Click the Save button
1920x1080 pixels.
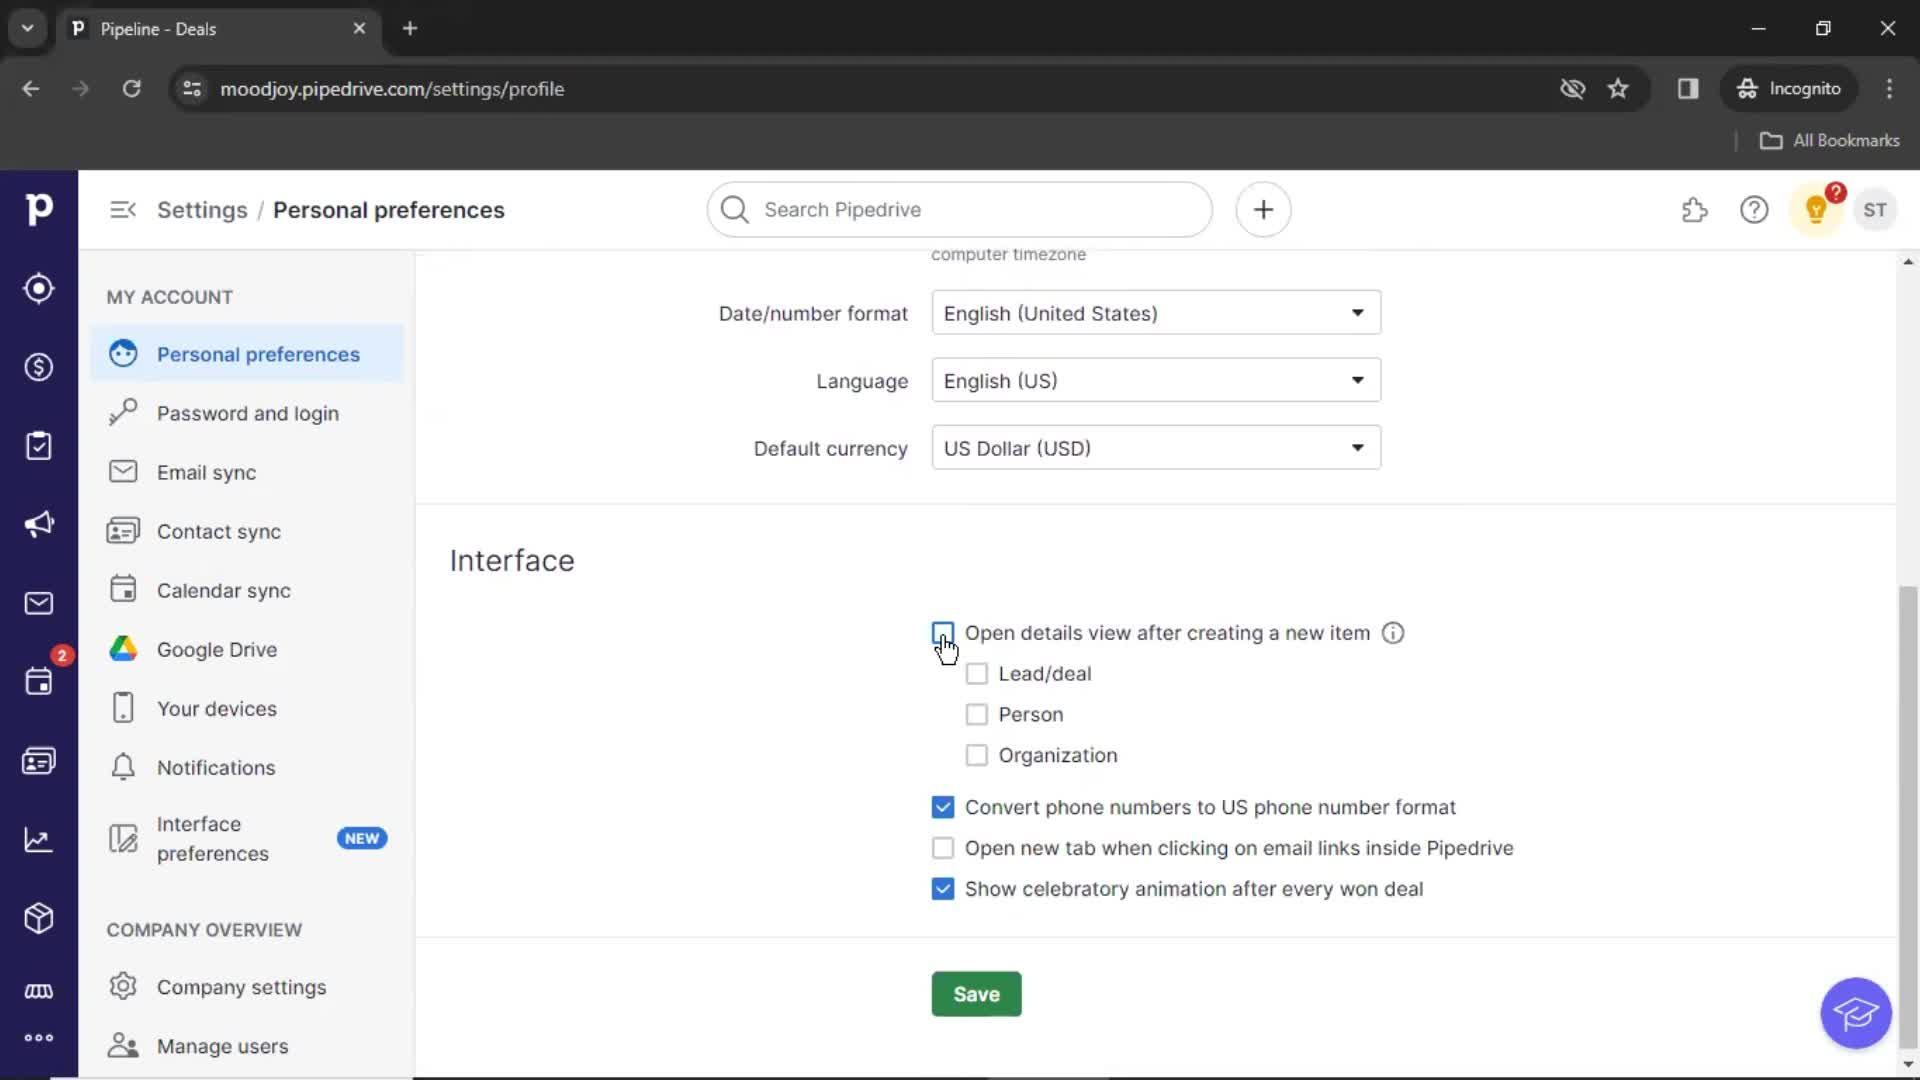click(977, 994)
